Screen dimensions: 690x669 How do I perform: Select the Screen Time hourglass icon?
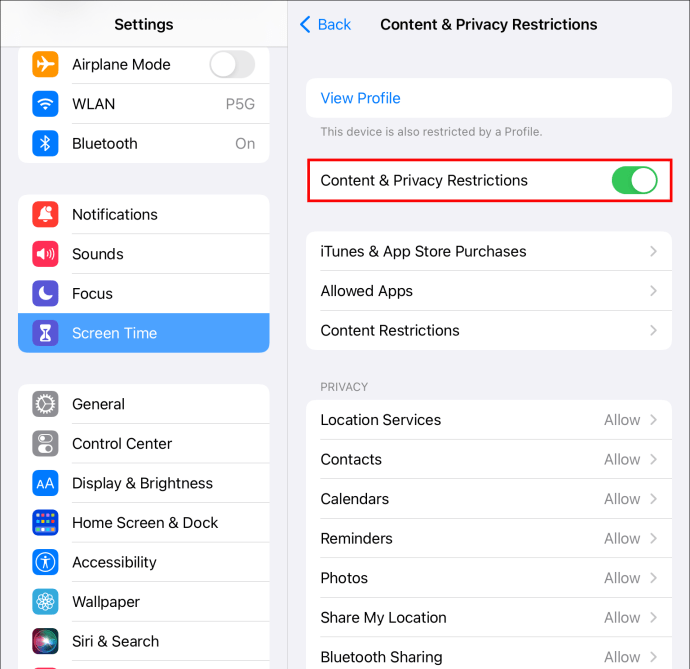click(45, 333)
